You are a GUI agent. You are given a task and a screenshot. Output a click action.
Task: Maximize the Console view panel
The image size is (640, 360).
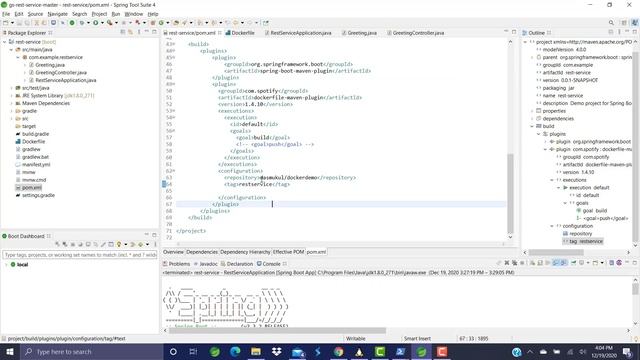tap(634, 263)
